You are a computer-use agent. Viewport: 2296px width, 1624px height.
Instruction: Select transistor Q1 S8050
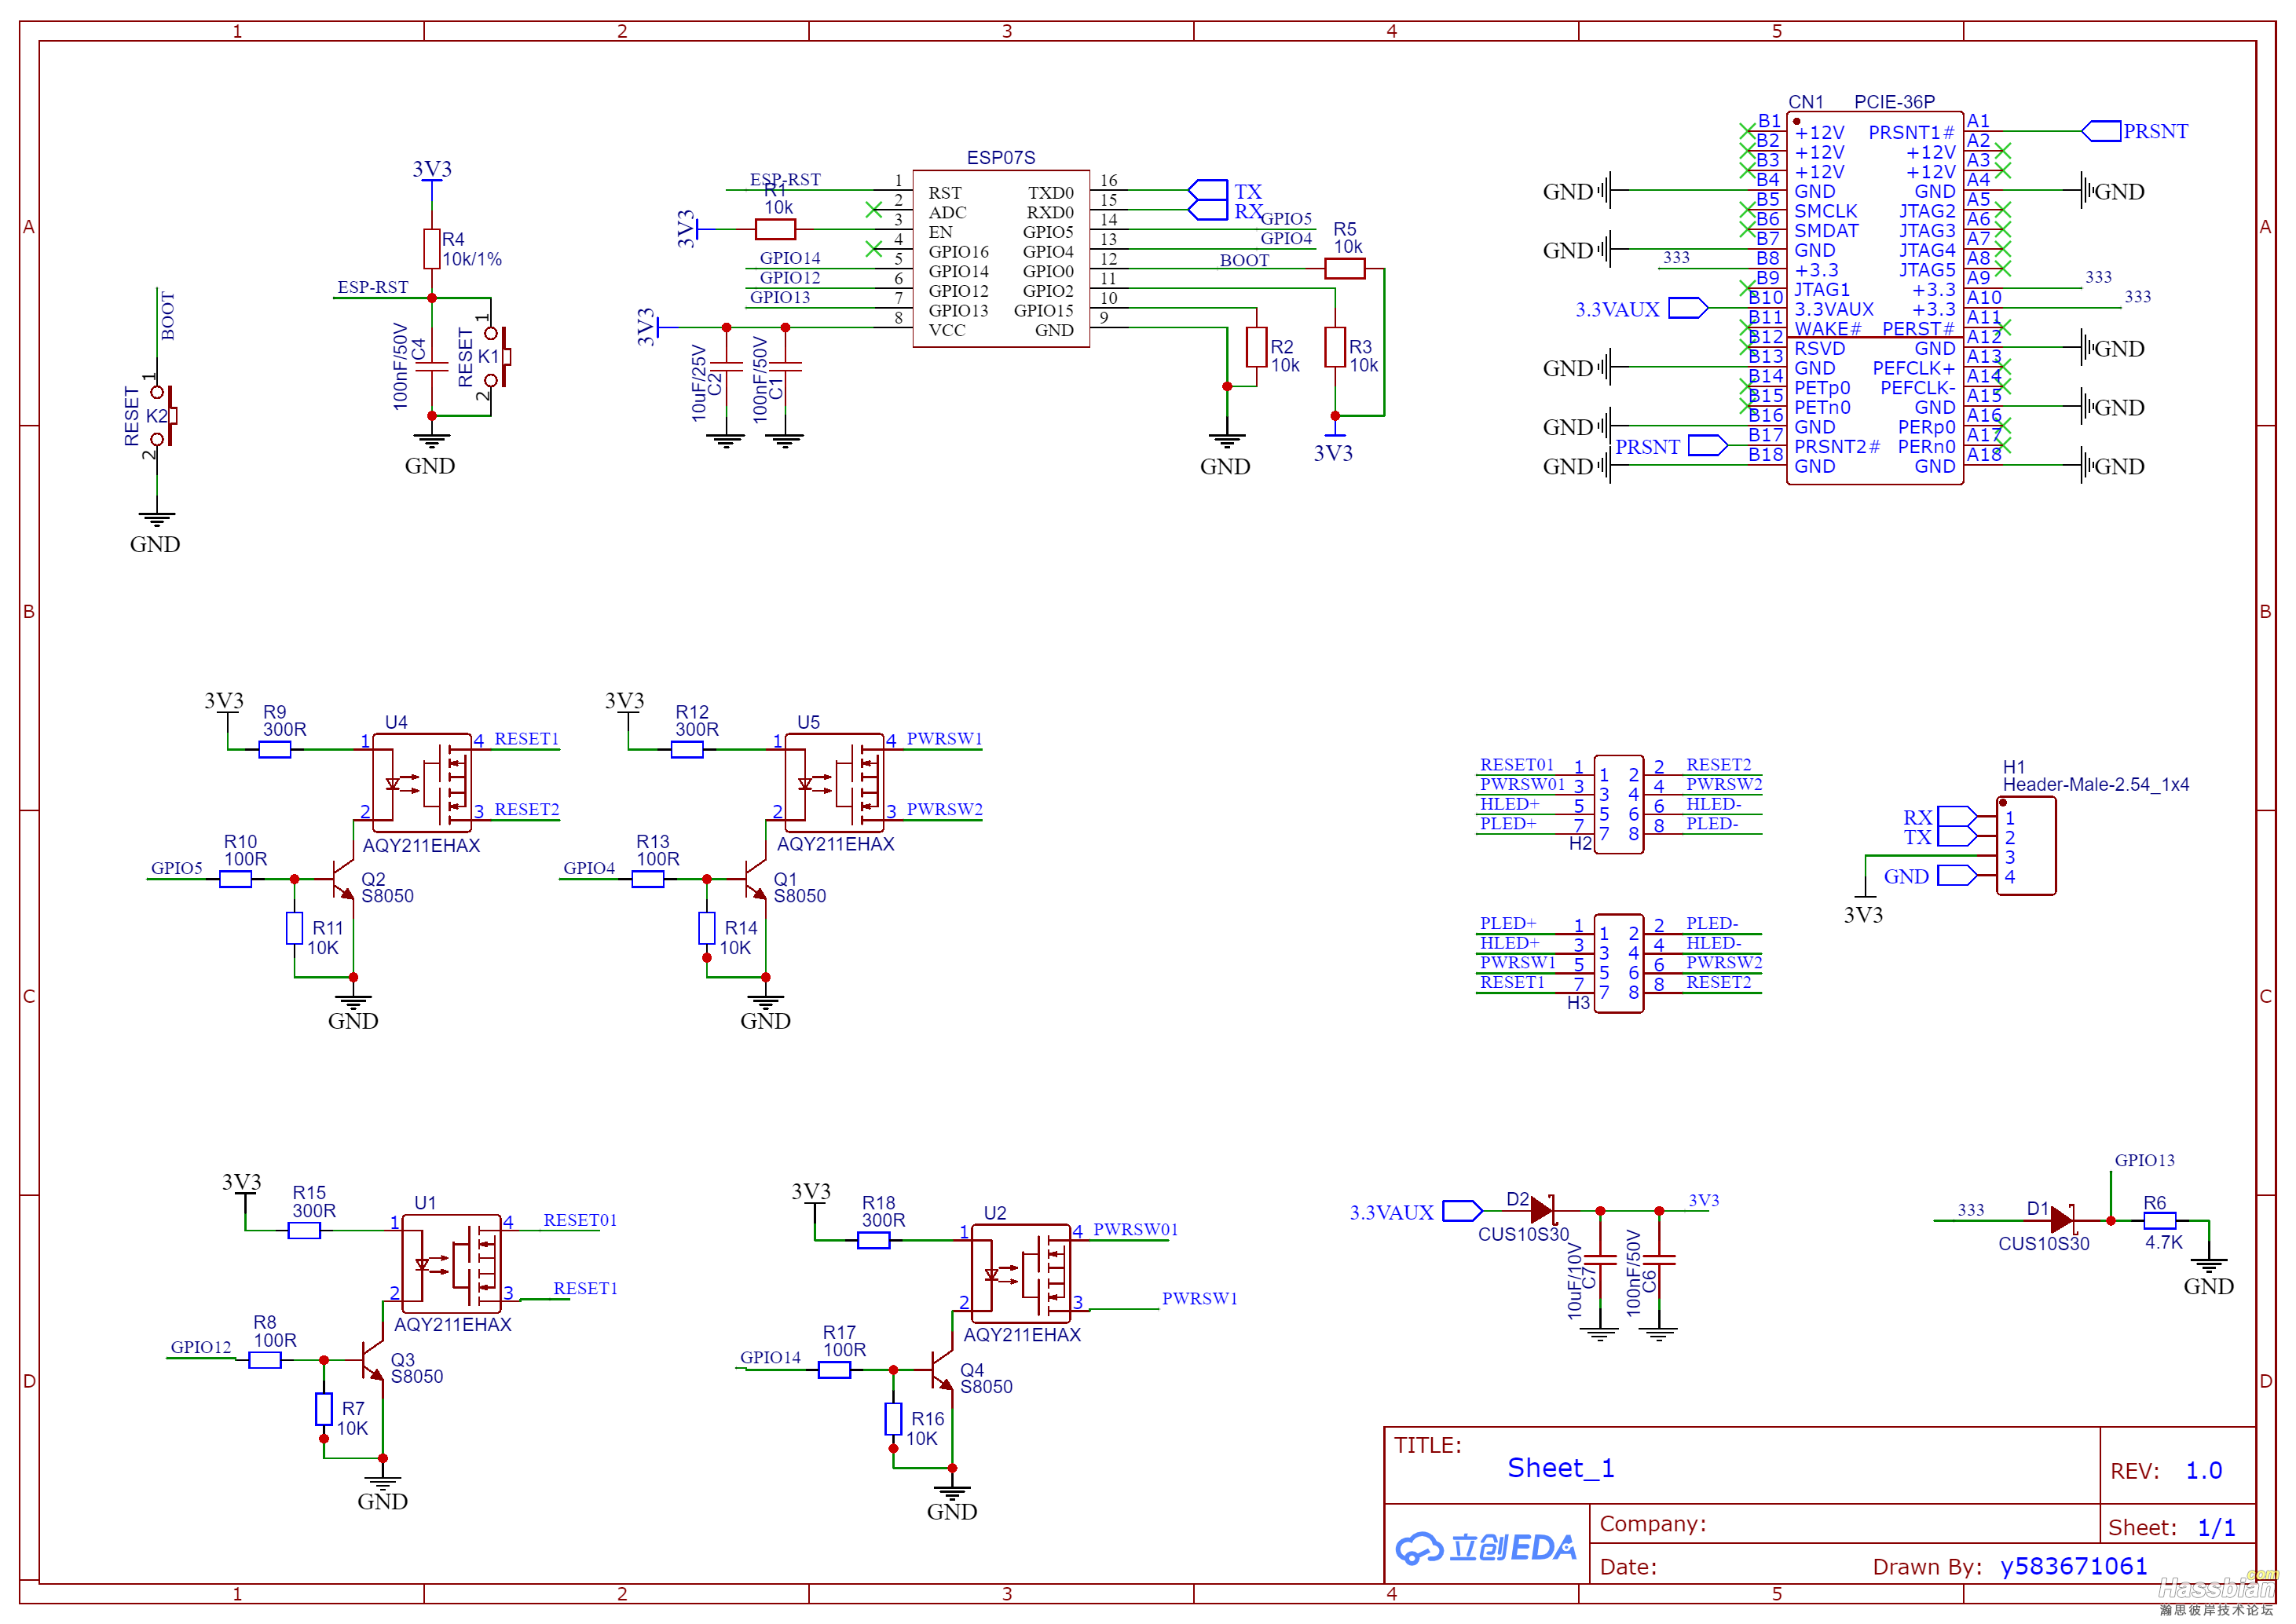click(756, 879)
